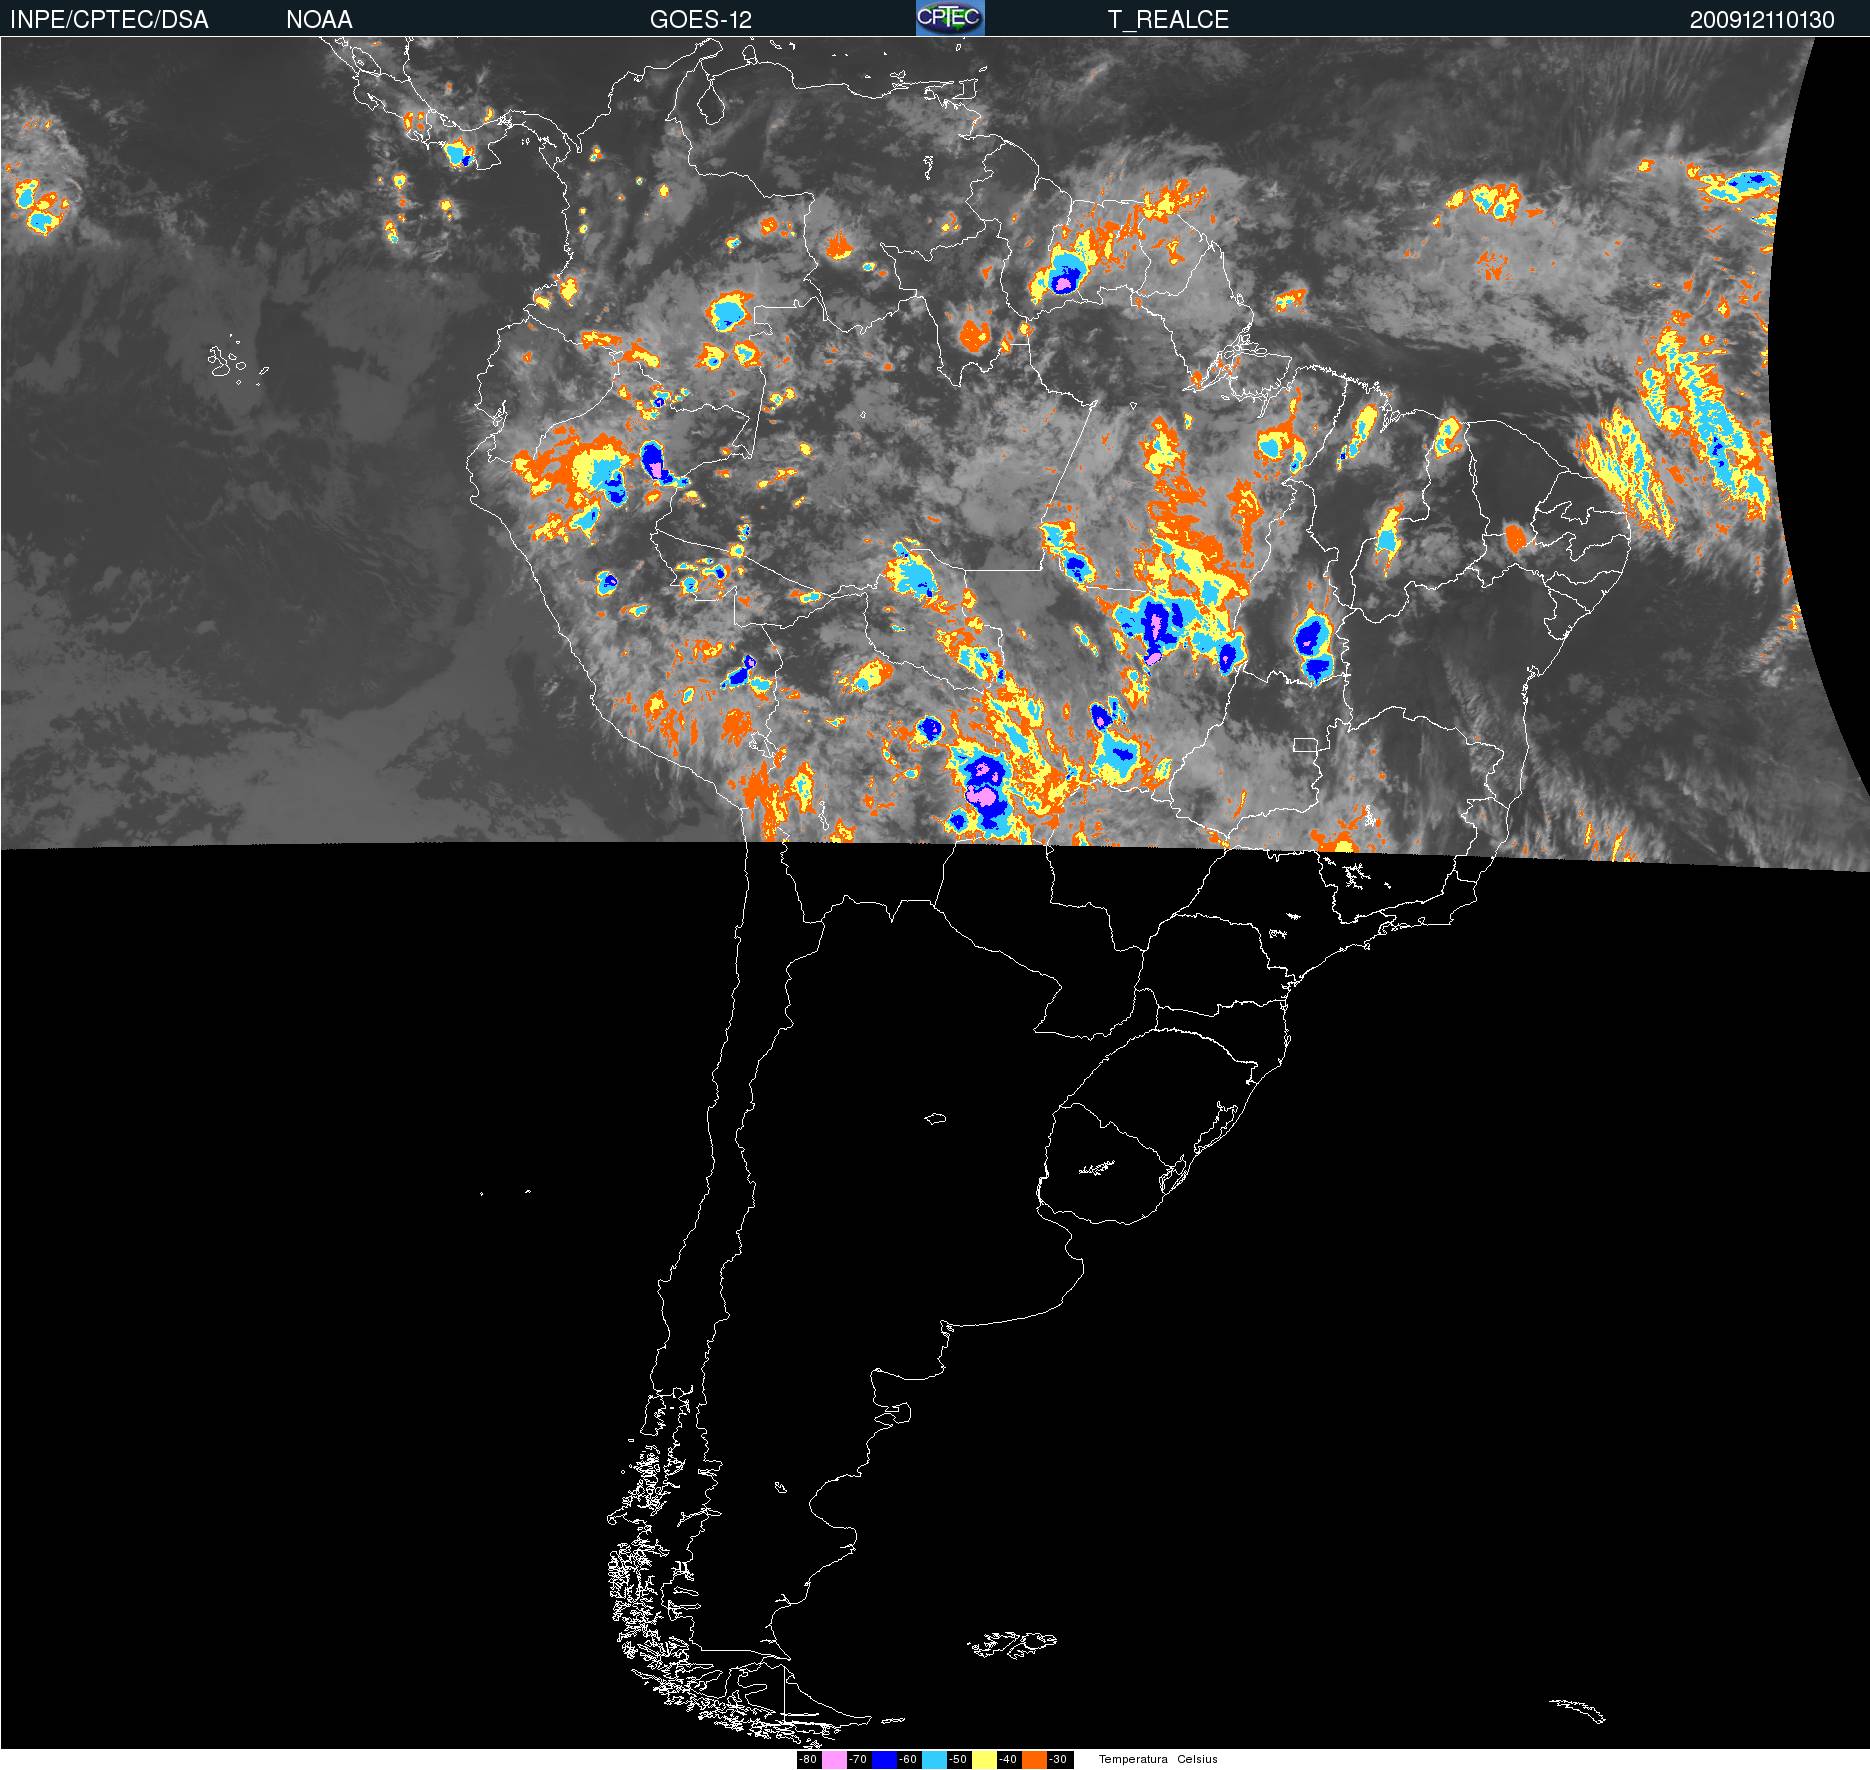Screen dimensions: 1870x1770
Task: Click the -70 legend value
Action: click(858, 1760)
